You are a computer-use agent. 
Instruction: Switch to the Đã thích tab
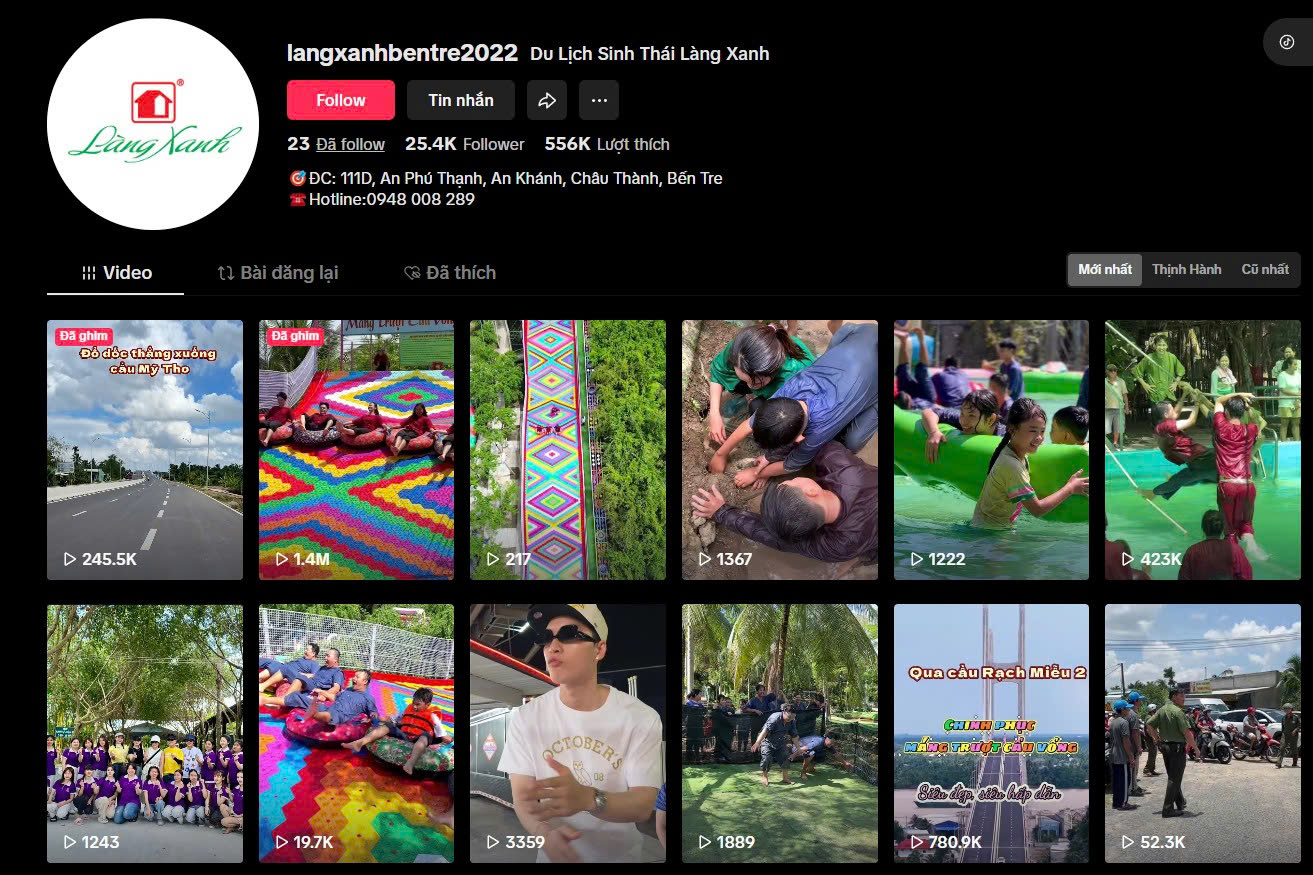pyautogui.click(x=449, y=273)
